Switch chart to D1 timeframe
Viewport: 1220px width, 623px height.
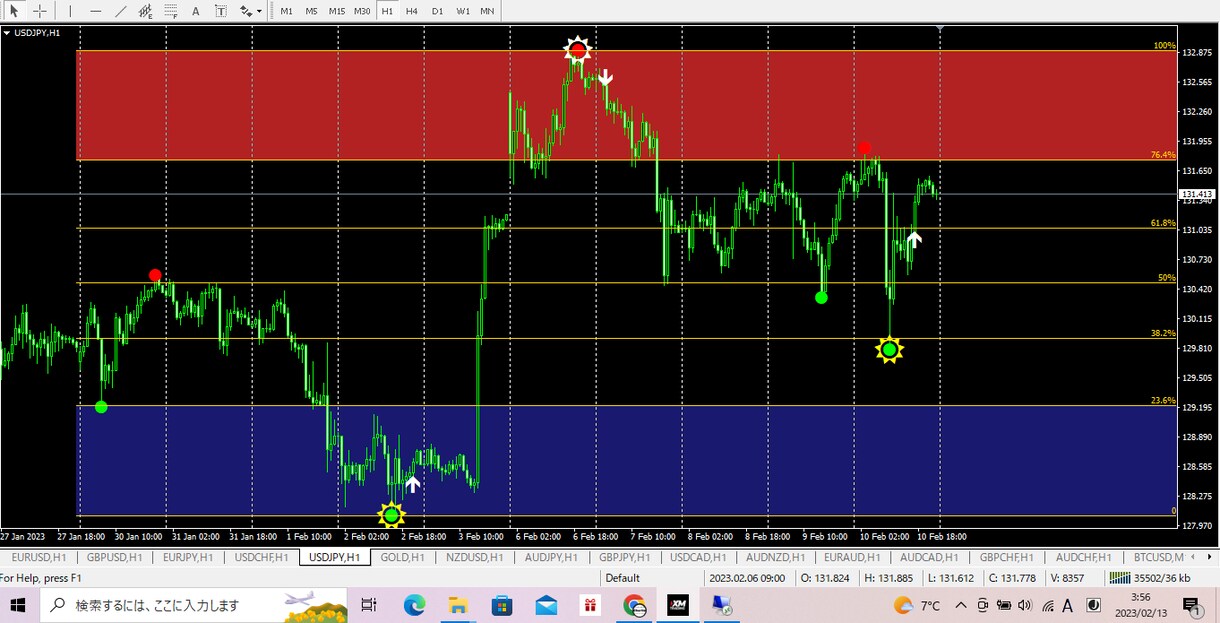(x=437, y=11)
